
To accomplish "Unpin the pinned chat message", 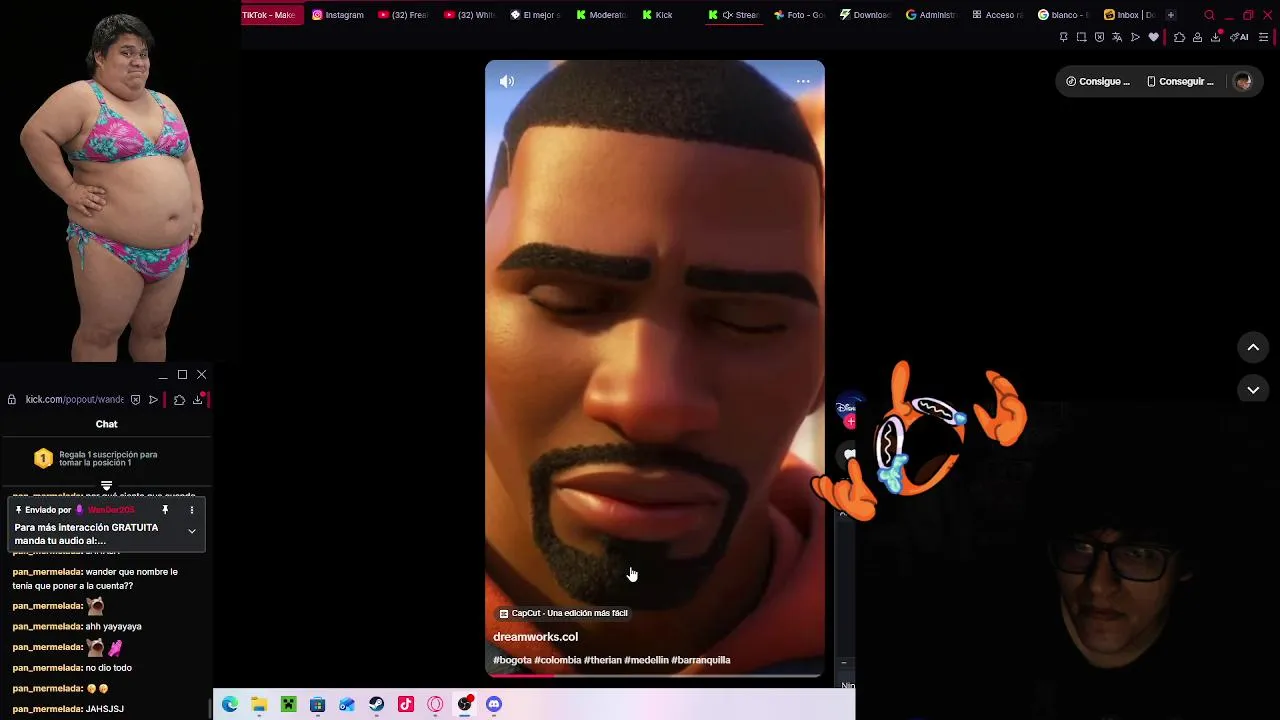I will [165, 510].
